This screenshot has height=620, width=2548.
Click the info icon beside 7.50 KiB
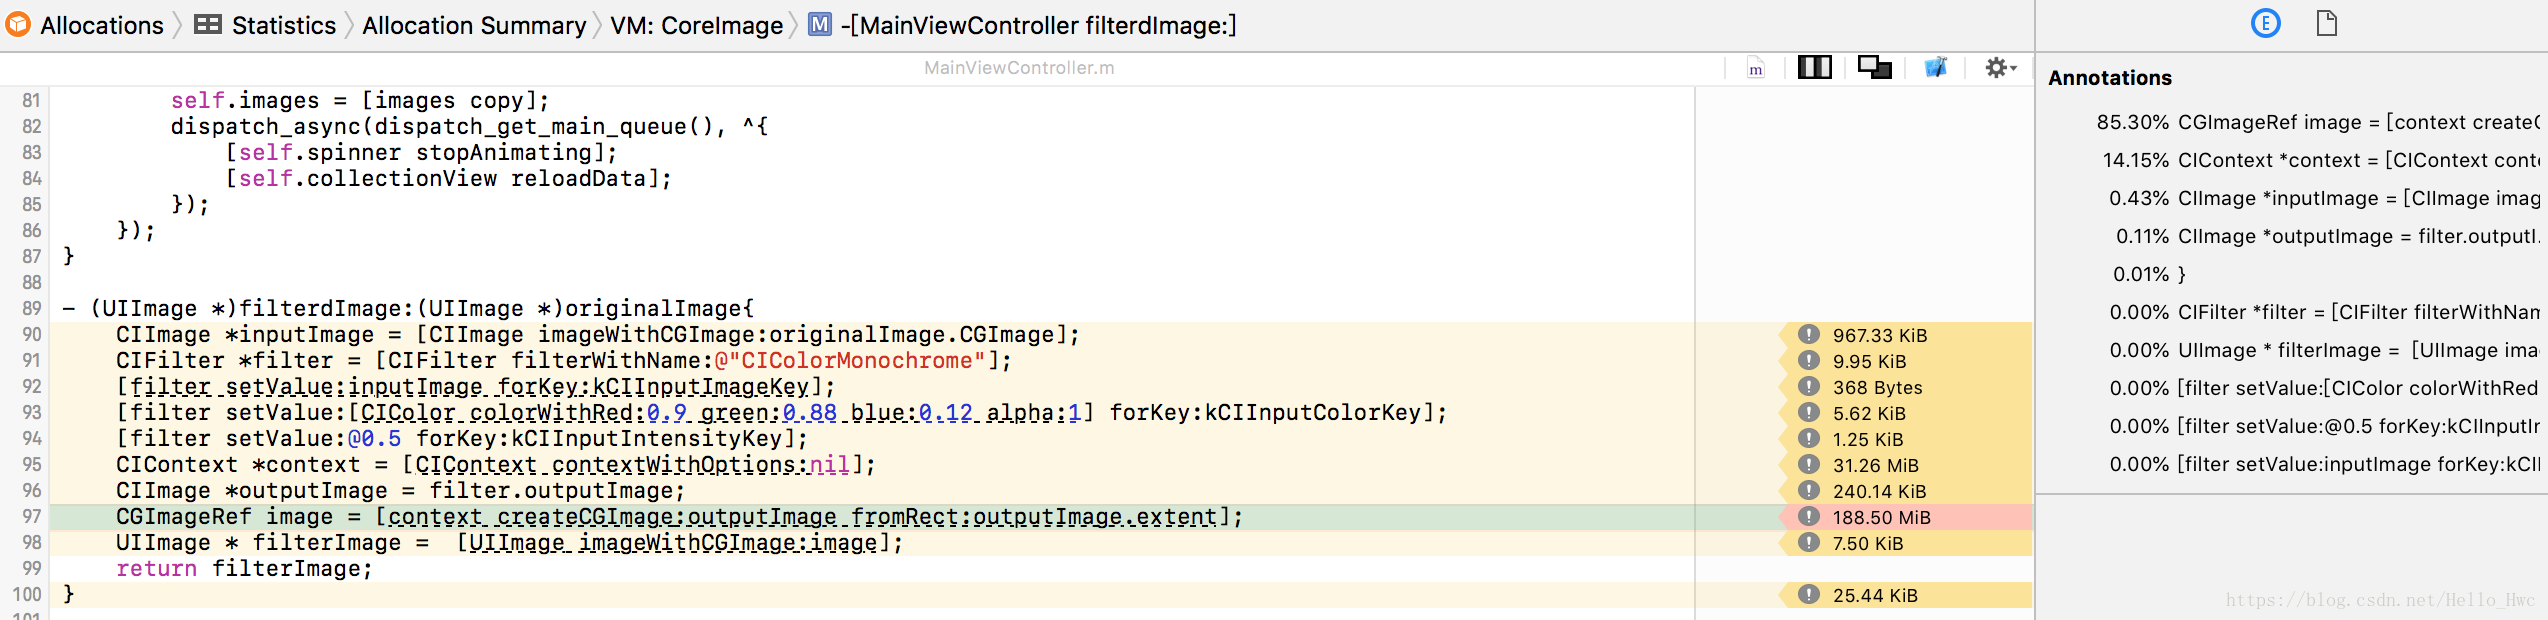[x=1808, y=542]
